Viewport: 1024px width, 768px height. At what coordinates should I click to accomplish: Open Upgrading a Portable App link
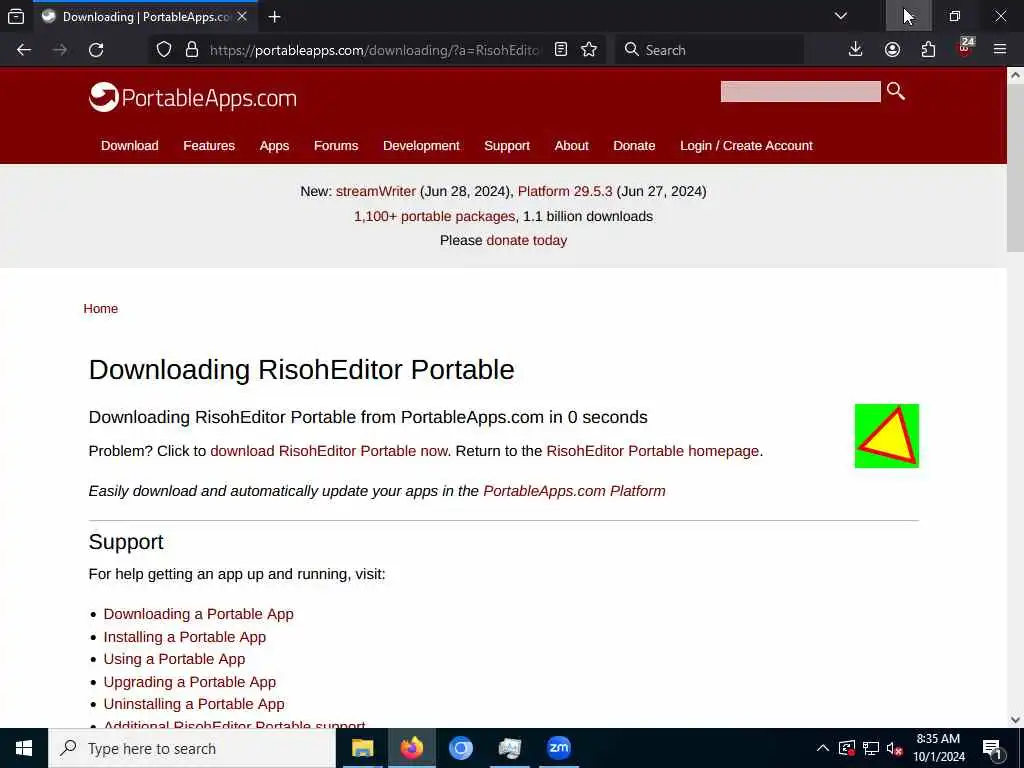[190, 682]
